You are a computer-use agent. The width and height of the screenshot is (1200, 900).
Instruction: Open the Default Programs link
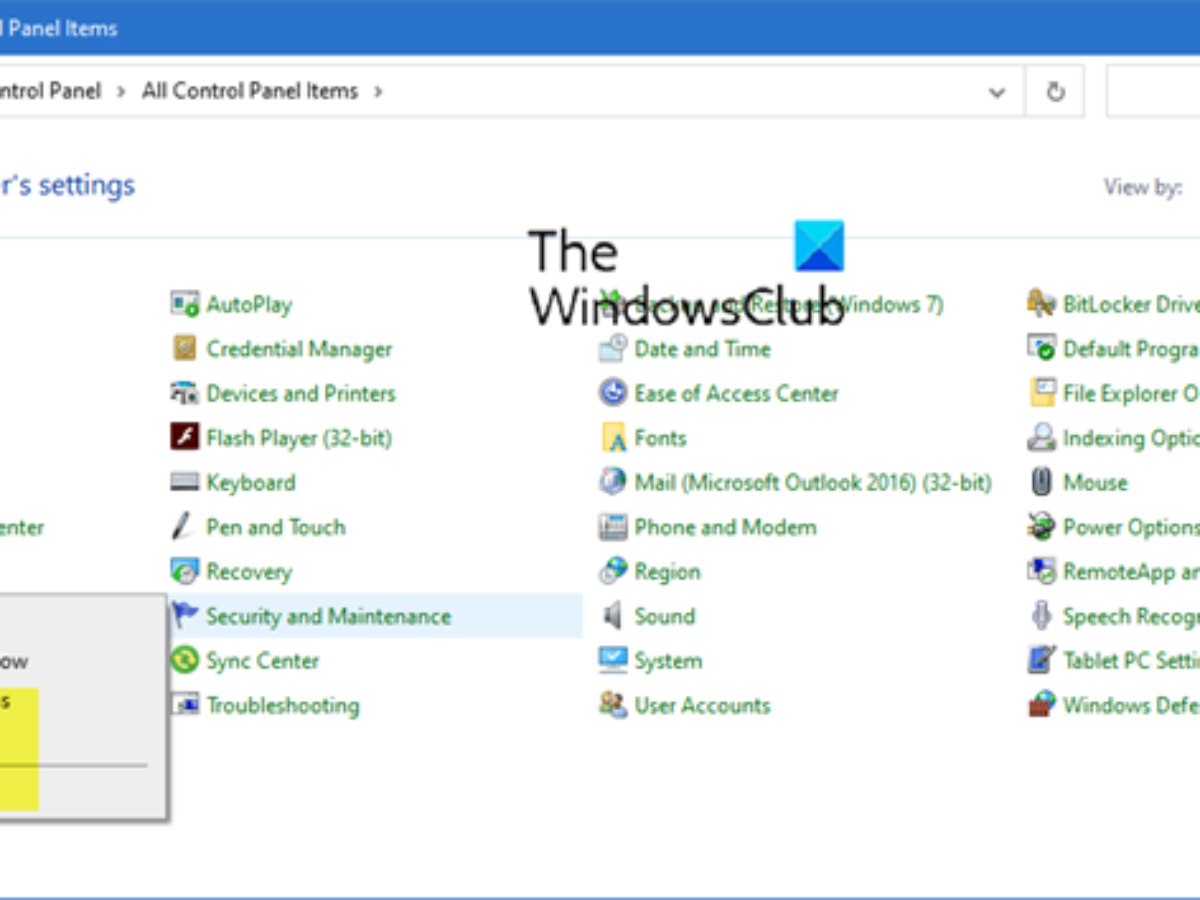coord(1131,349)
